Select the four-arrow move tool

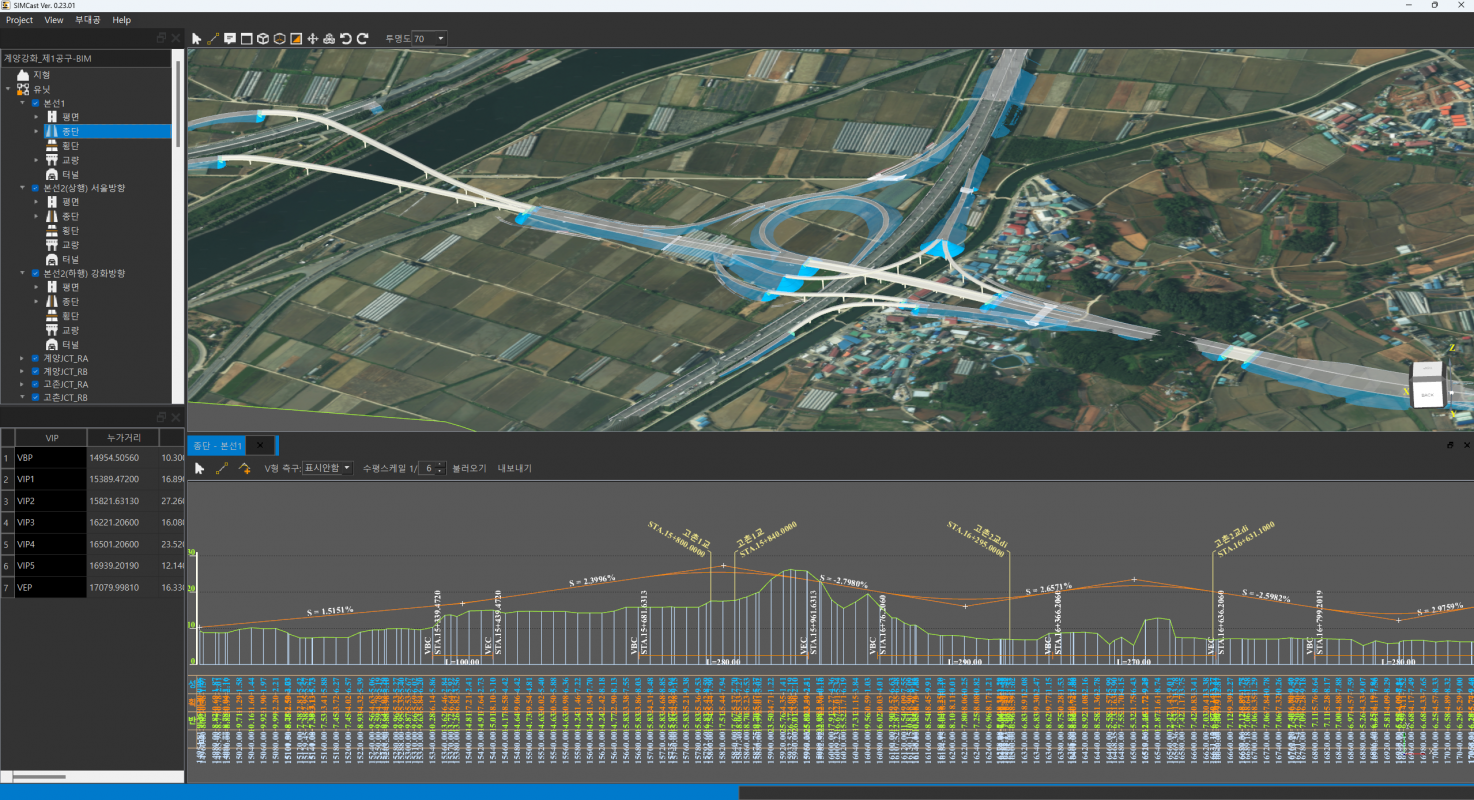tap(312, 39)
